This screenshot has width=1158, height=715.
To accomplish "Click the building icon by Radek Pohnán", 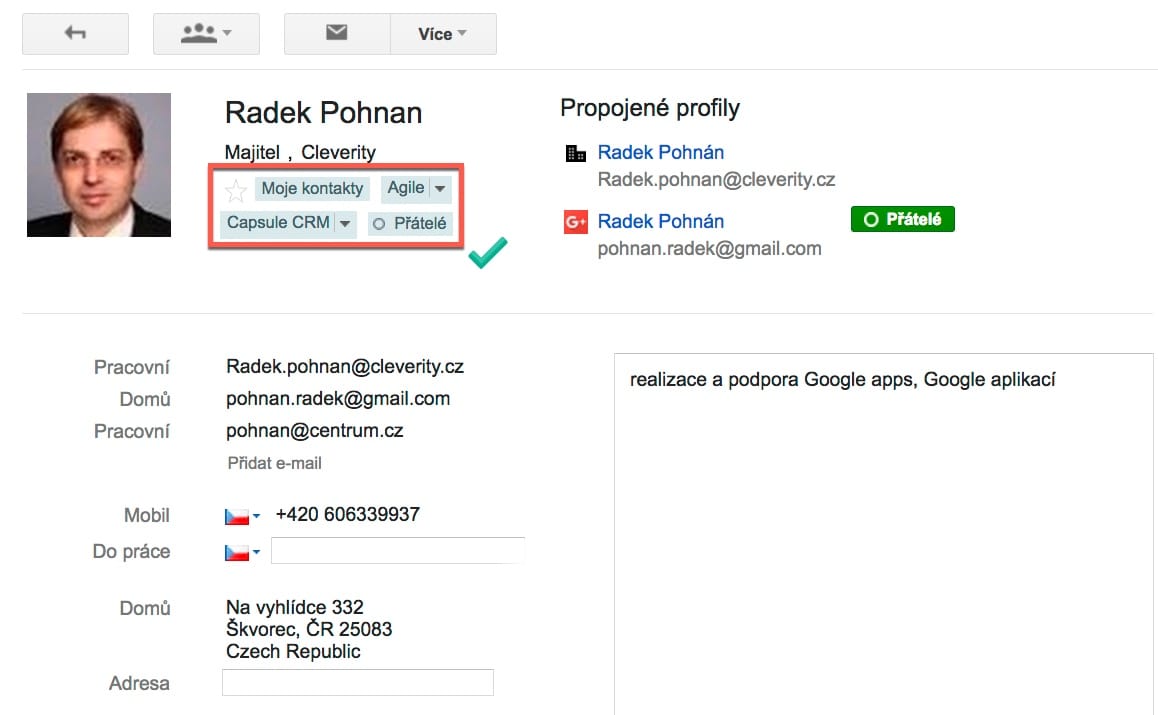I will click(x=575, y=153).
